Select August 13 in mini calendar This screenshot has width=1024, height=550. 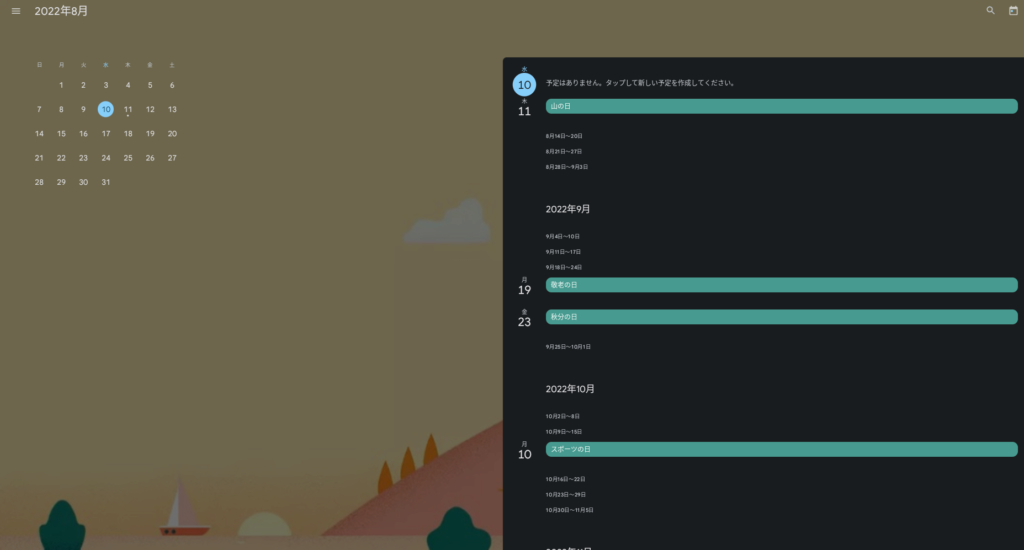click(x=172, y=109)
